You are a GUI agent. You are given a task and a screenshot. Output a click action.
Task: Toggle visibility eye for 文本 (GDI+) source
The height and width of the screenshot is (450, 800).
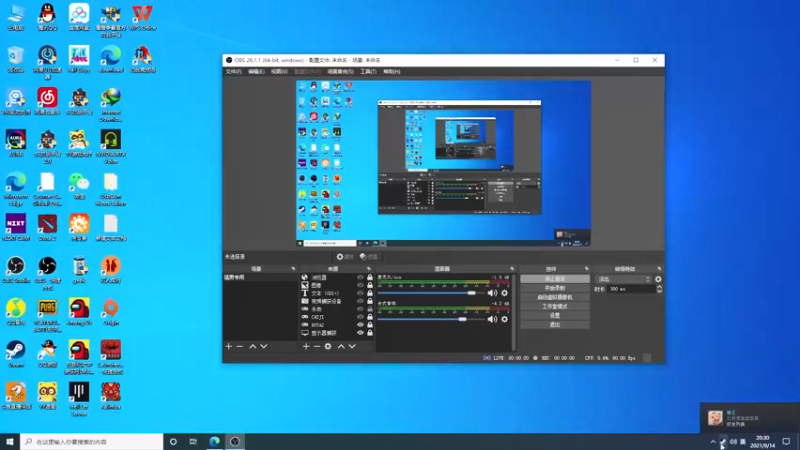point(360,293)
